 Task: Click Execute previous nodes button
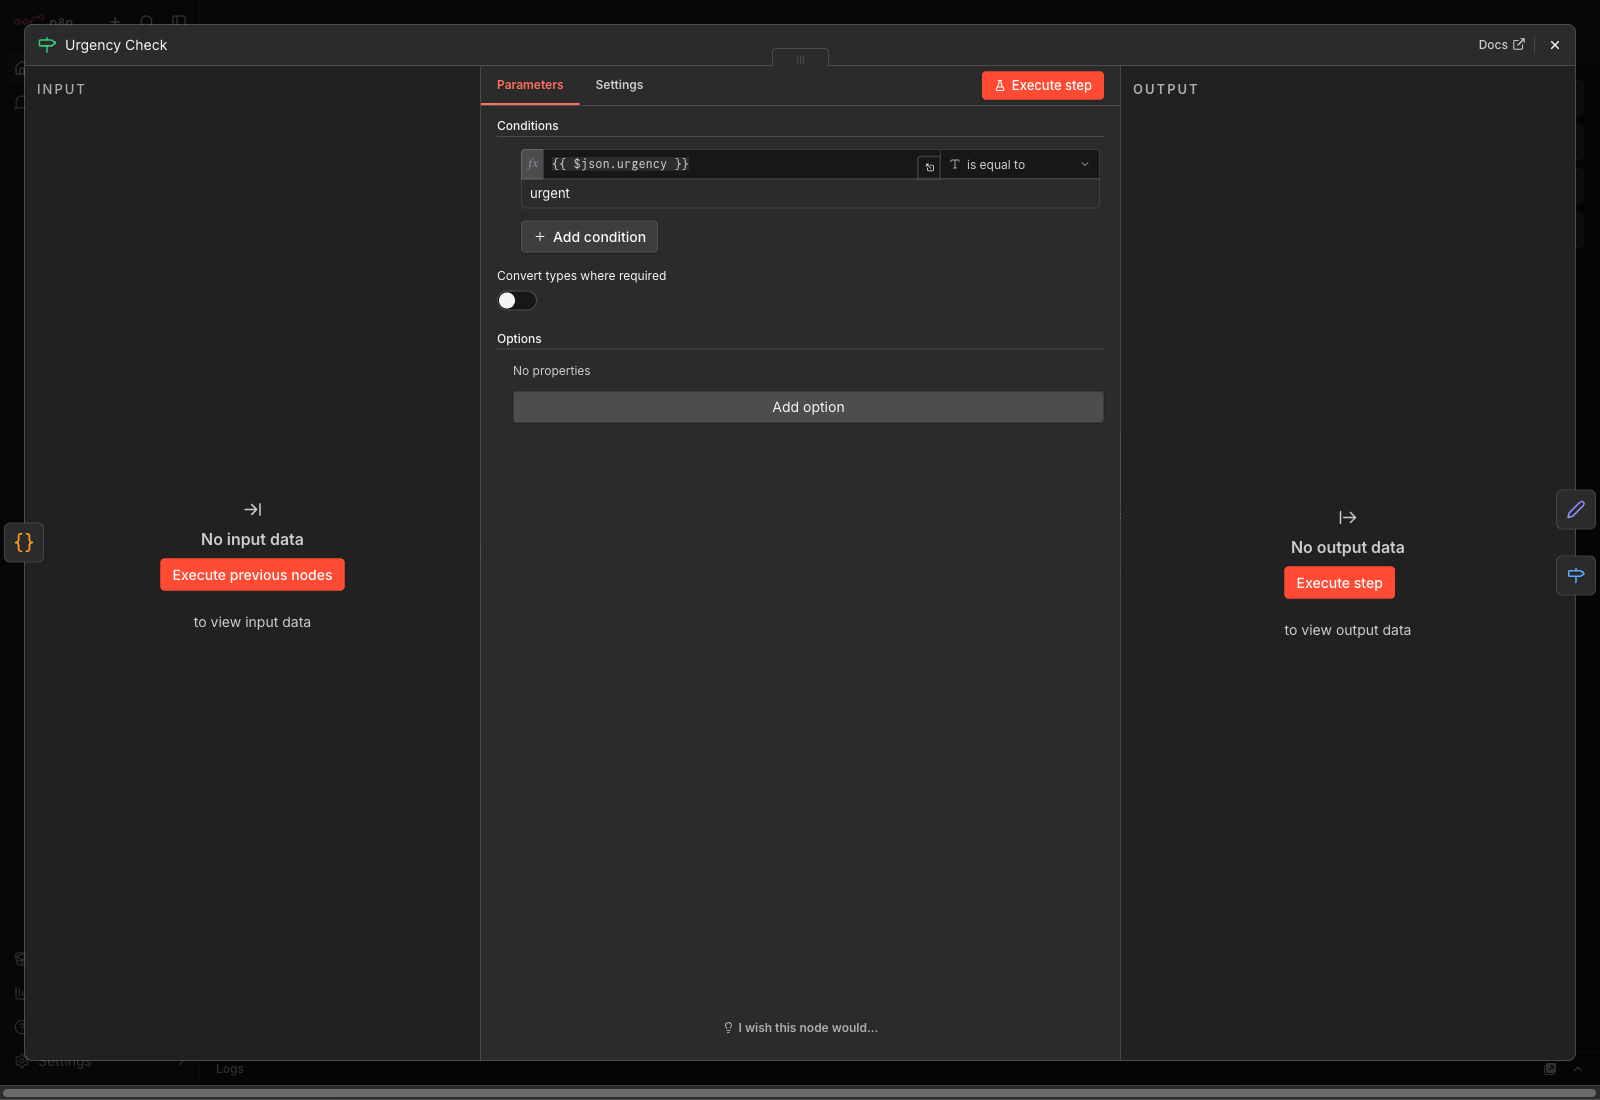(x=252, y=575)
